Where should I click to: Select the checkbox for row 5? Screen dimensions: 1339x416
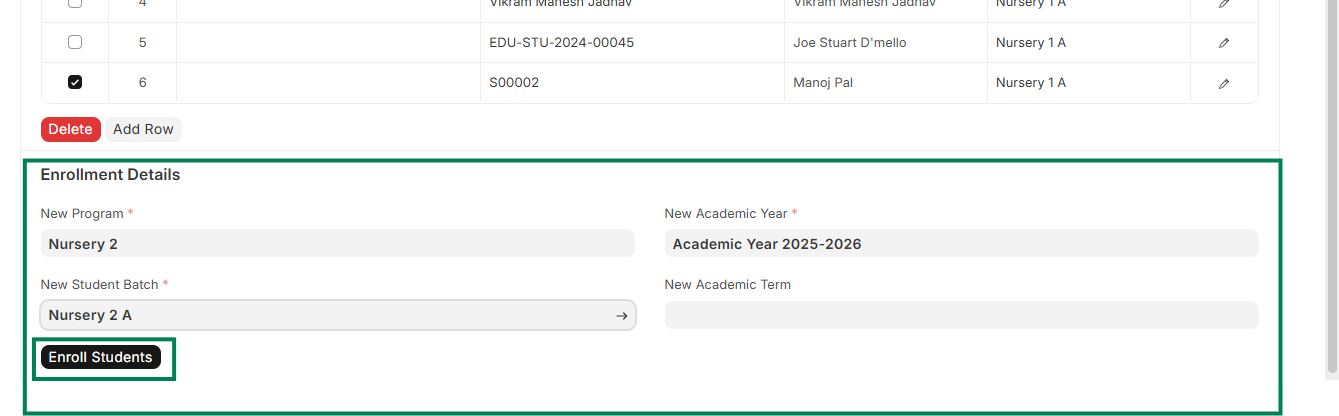[x=75, y=42]
